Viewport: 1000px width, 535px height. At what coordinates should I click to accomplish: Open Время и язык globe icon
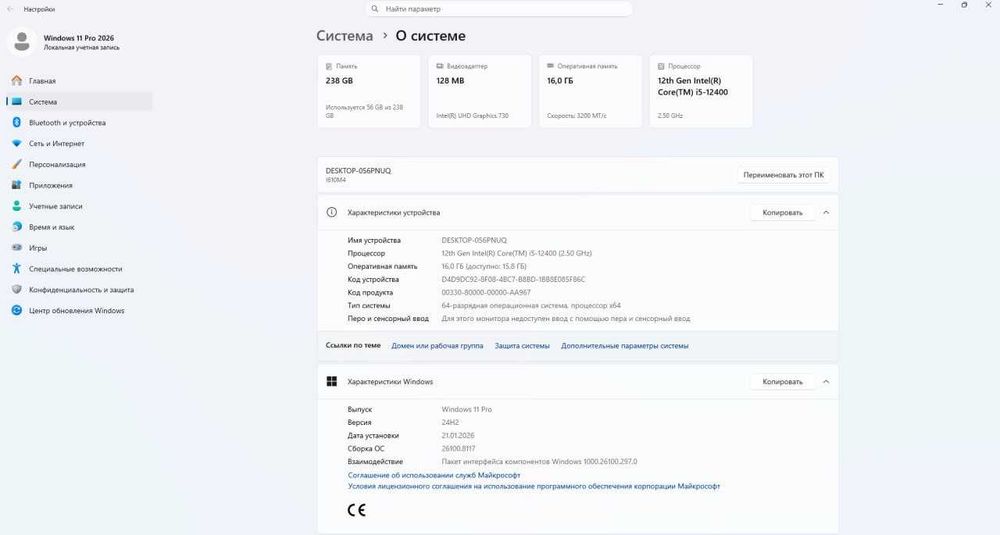coord(17,227)
